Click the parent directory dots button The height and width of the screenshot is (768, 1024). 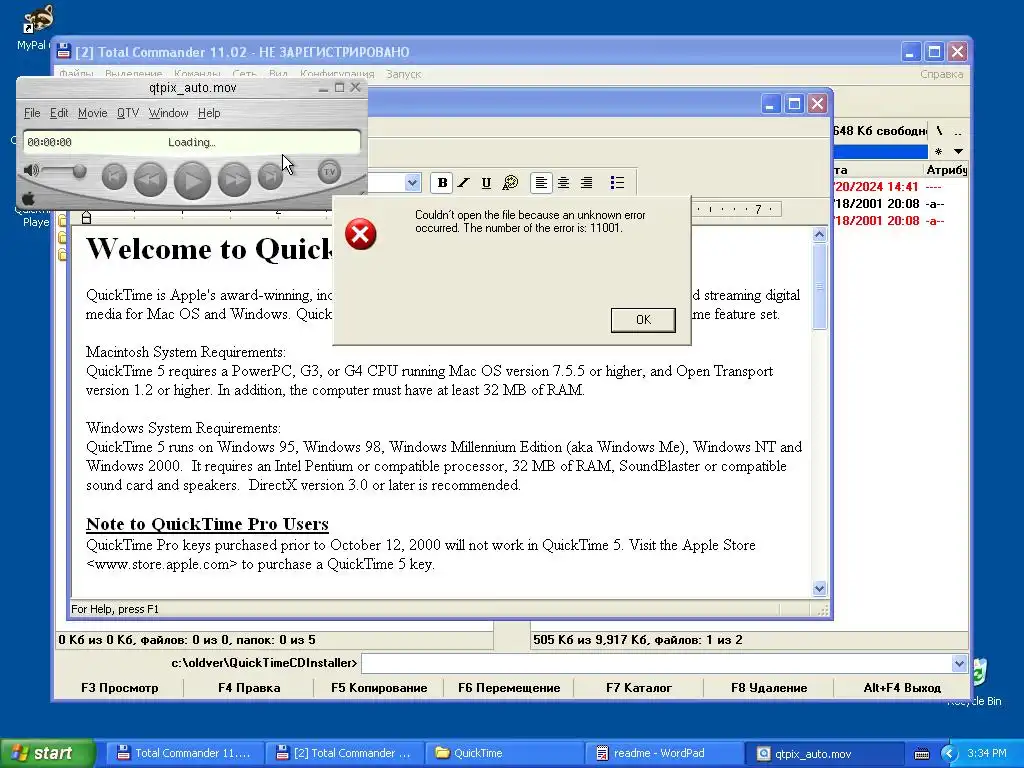[957, 131]
